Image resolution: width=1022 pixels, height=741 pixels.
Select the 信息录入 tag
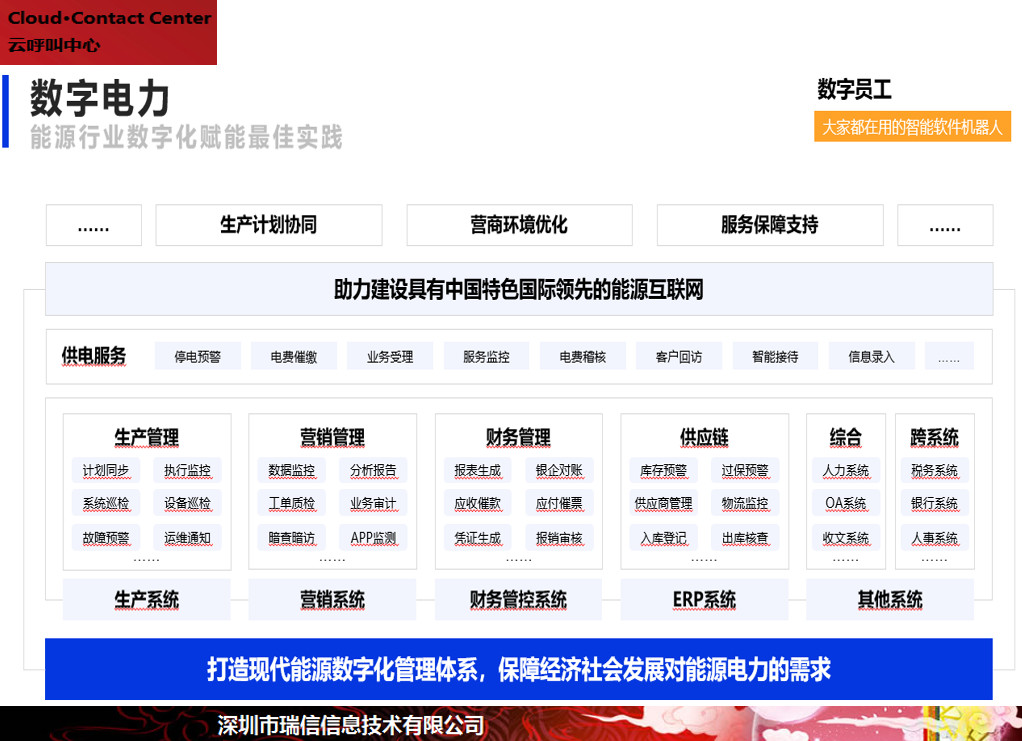871,356
